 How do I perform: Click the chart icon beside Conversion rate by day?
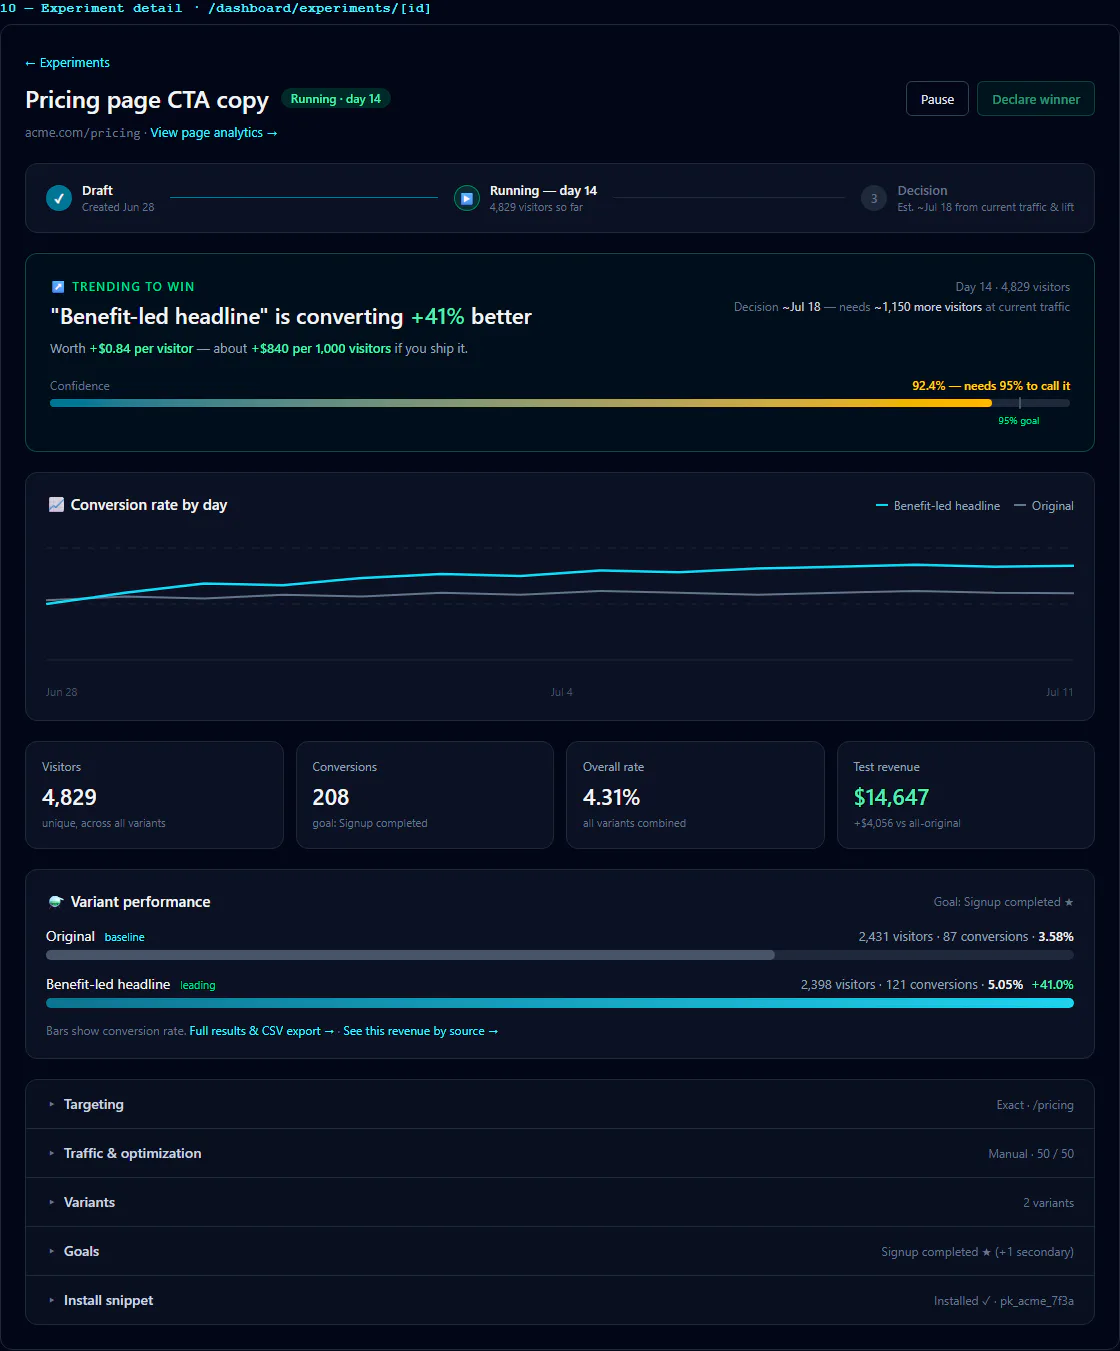coord(56,505)
